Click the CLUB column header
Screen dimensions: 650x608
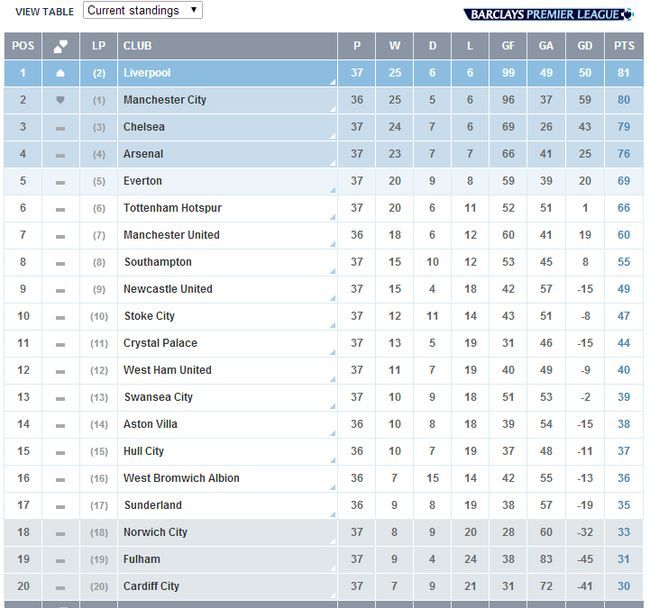click(136, 46)
